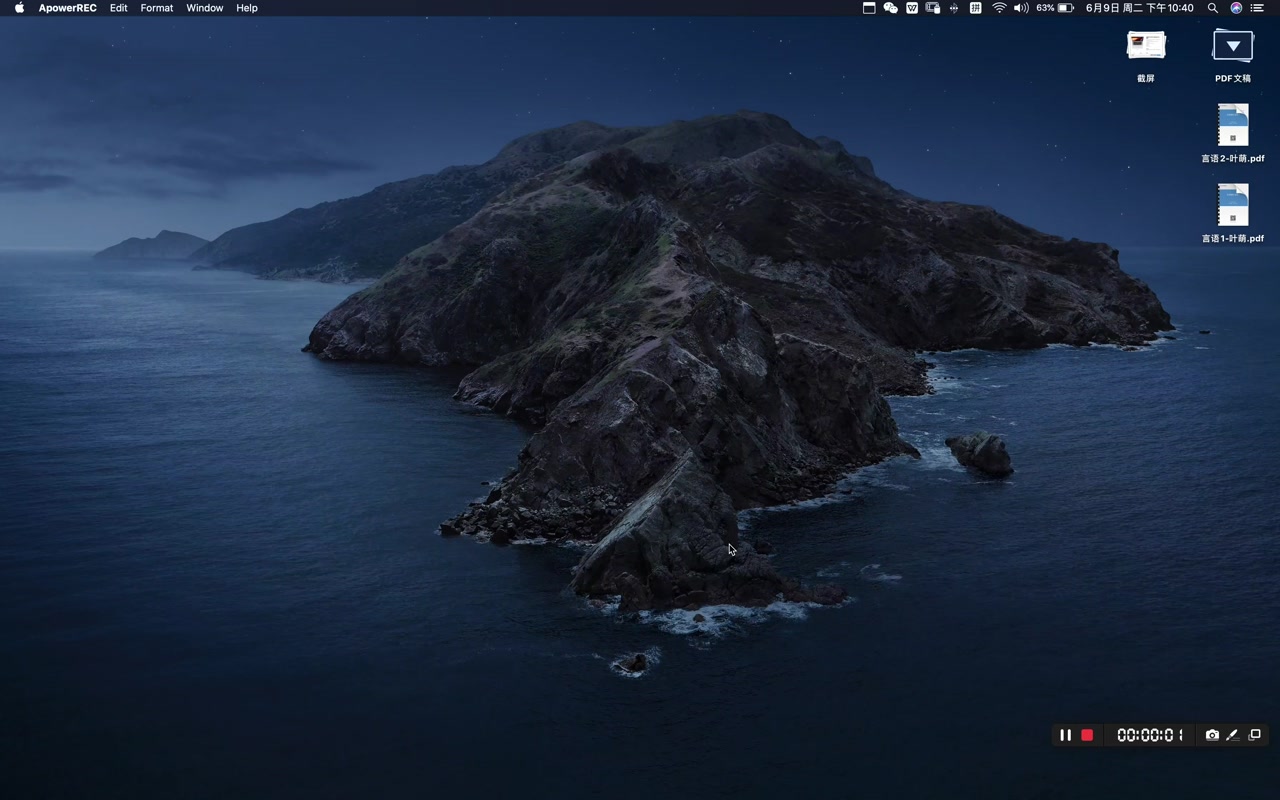Take a screenshot with the camera icon
The image size is (1280, 800).
[1212, 735]
